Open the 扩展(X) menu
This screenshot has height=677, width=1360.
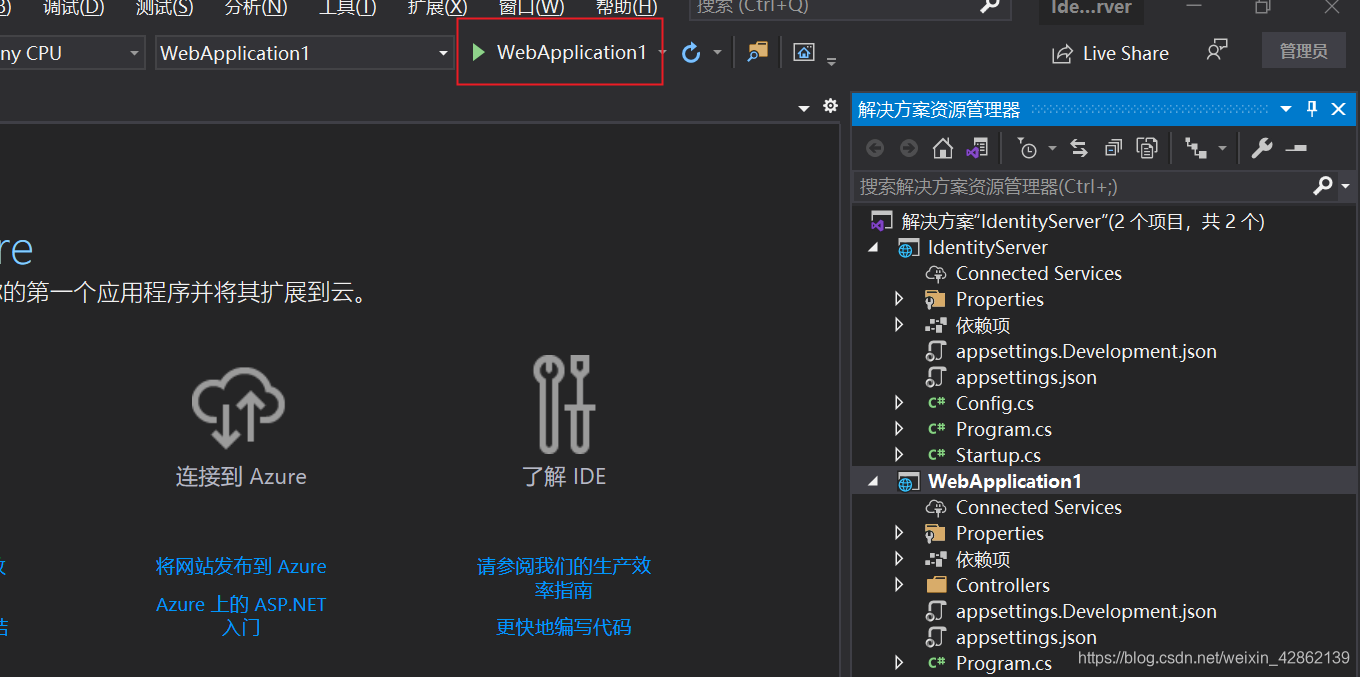pos(437,7)
